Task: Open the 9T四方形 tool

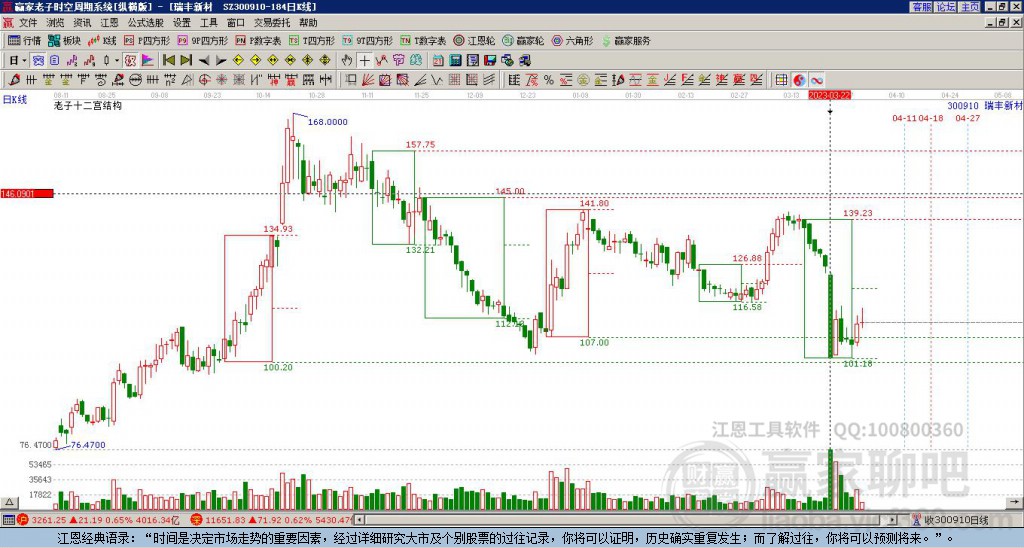Action: coord(368,40)
